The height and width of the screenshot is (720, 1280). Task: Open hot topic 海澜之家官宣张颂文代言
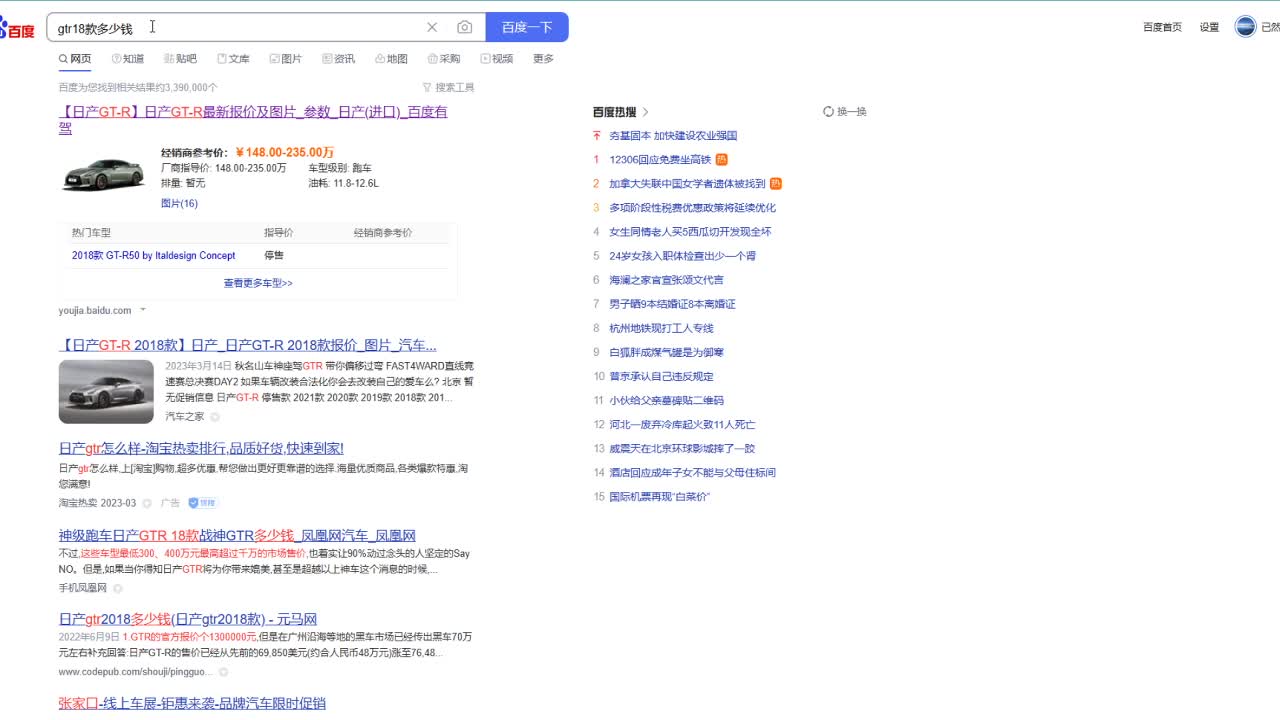666,280
